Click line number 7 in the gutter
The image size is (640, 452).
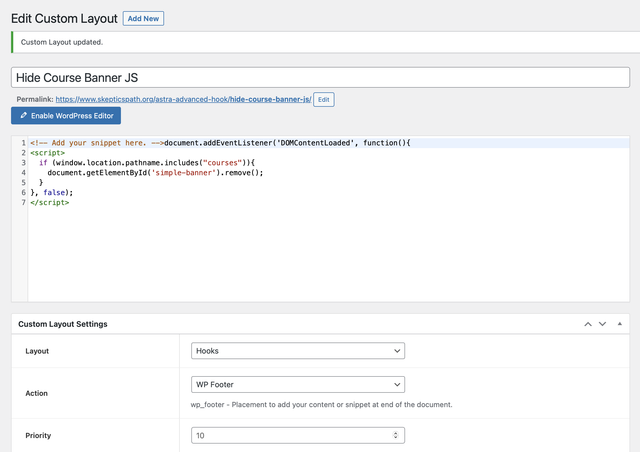coord(24,203)
